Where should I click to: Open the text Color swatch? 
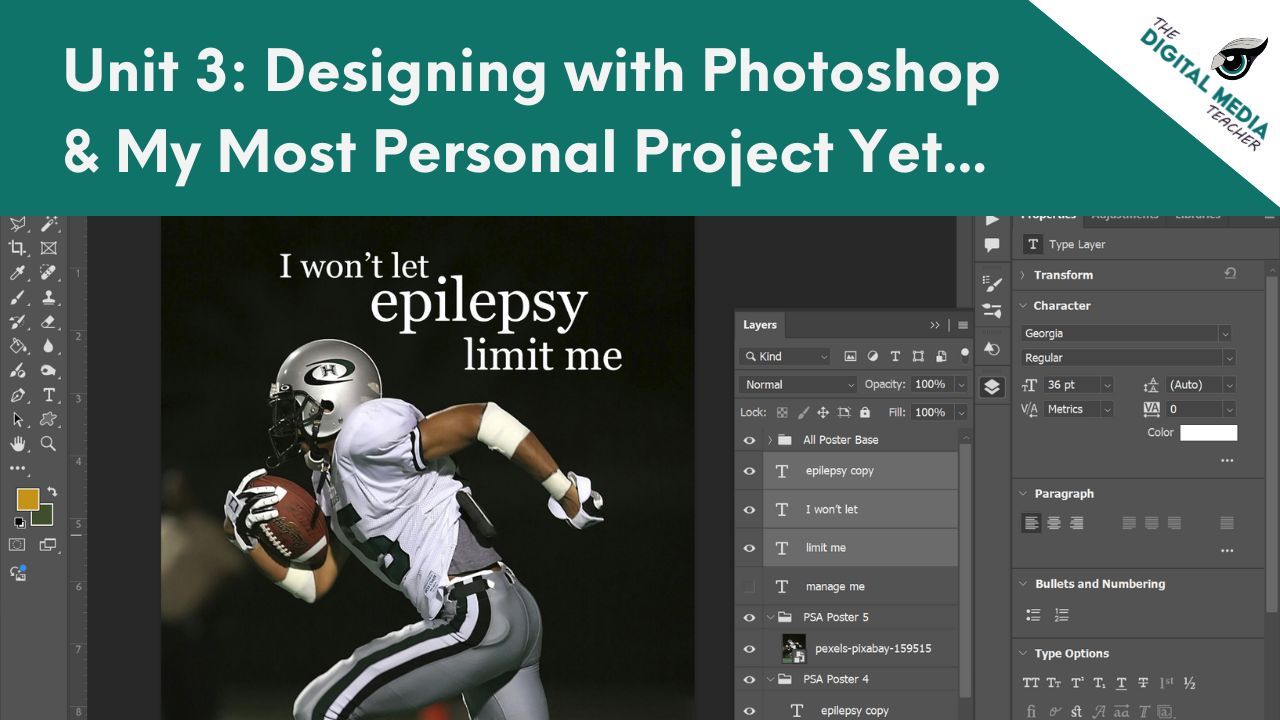pyautogui.click(x=1208, y=433)
